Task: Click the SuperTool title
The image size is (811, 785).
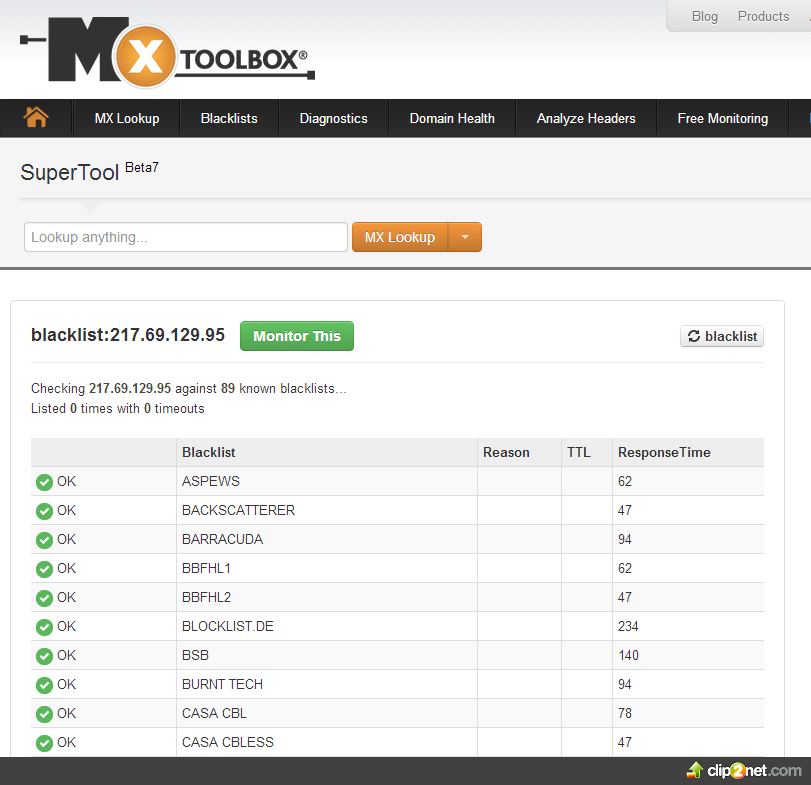Action: coord(70,172)
